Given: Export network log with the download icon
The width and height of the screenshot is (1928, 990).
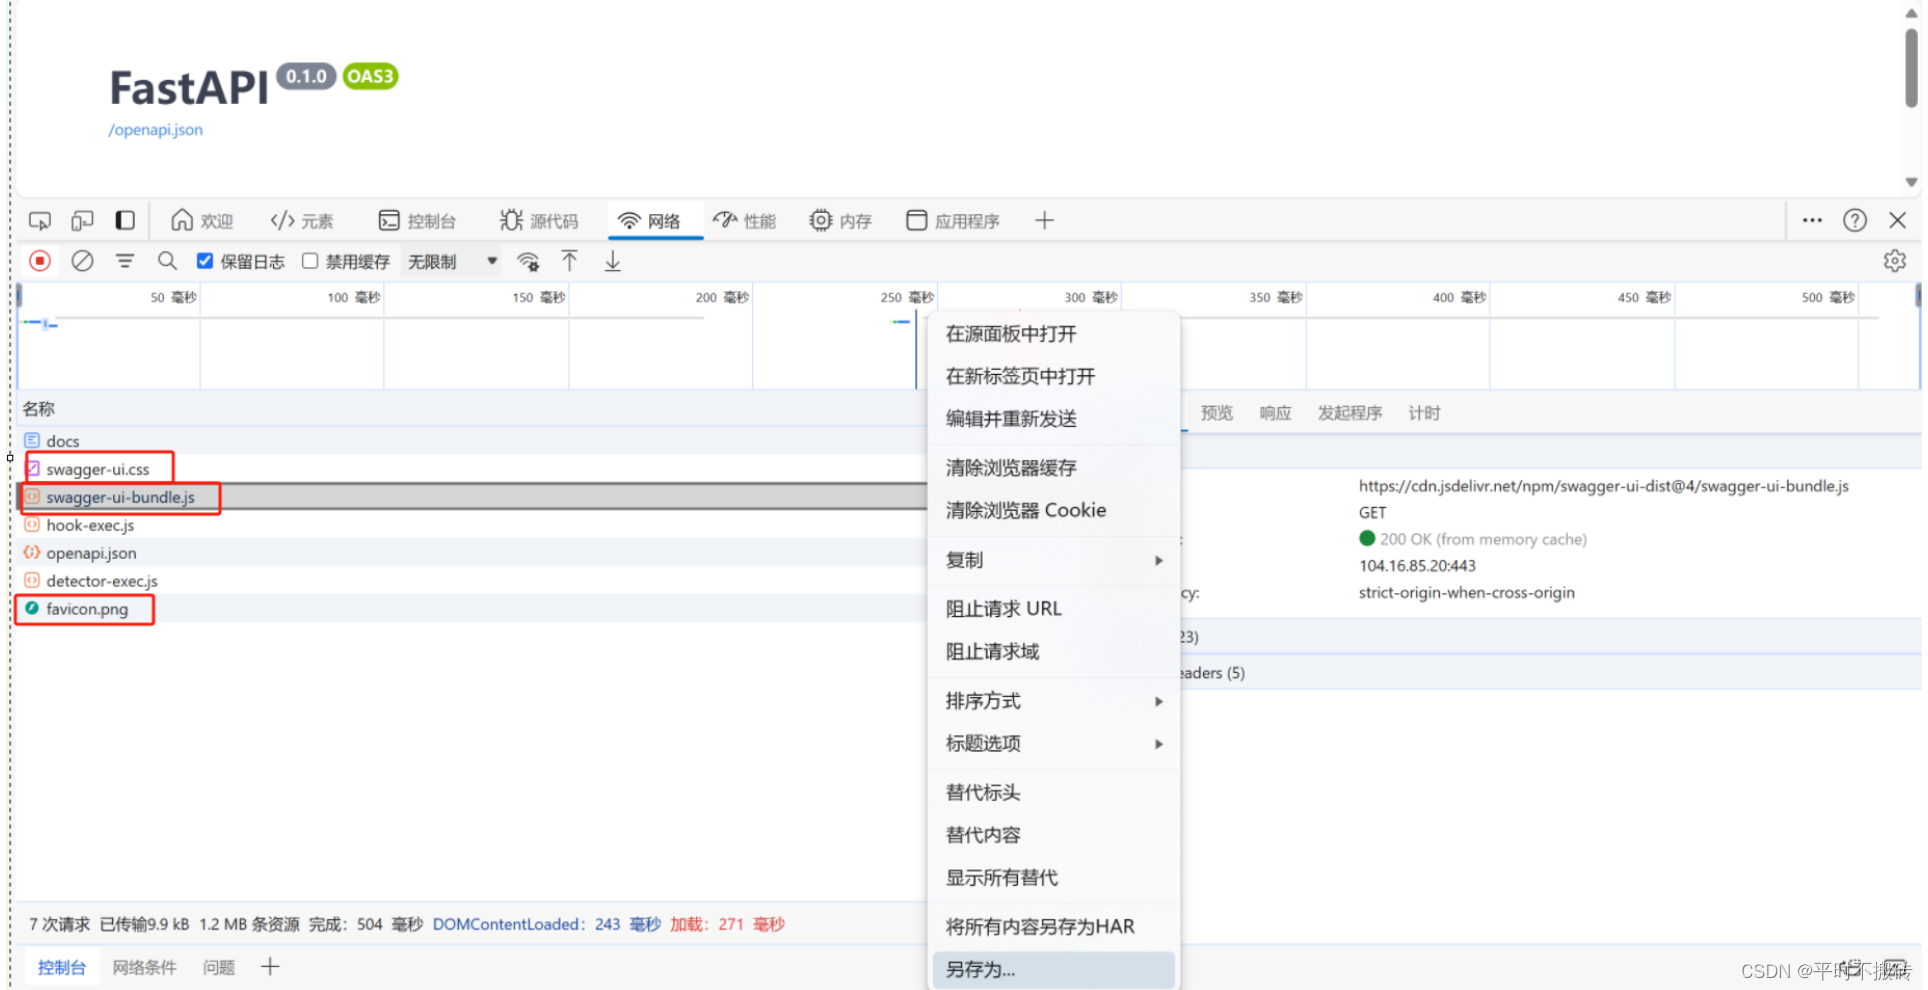Looking at the screenshot, I should tap(611, 261).
